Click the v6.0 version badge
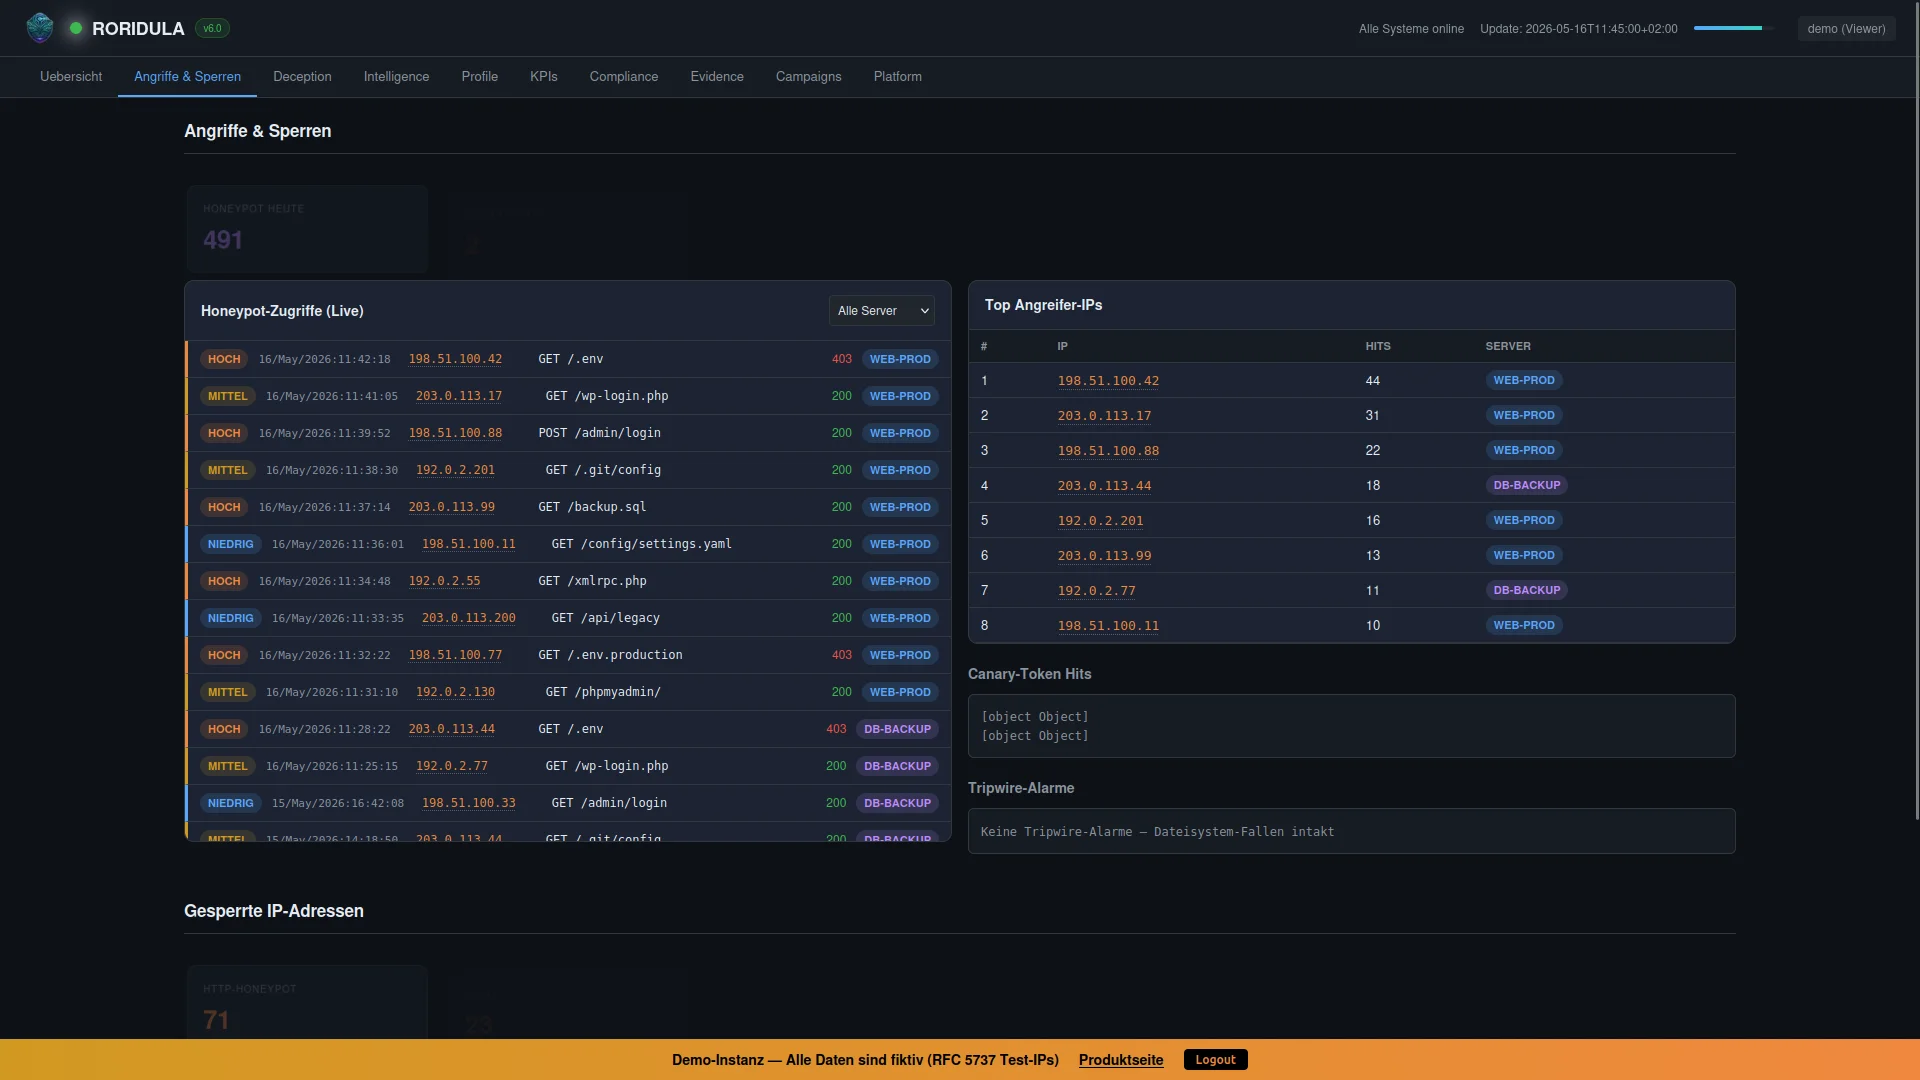 [x=212, y=28]
